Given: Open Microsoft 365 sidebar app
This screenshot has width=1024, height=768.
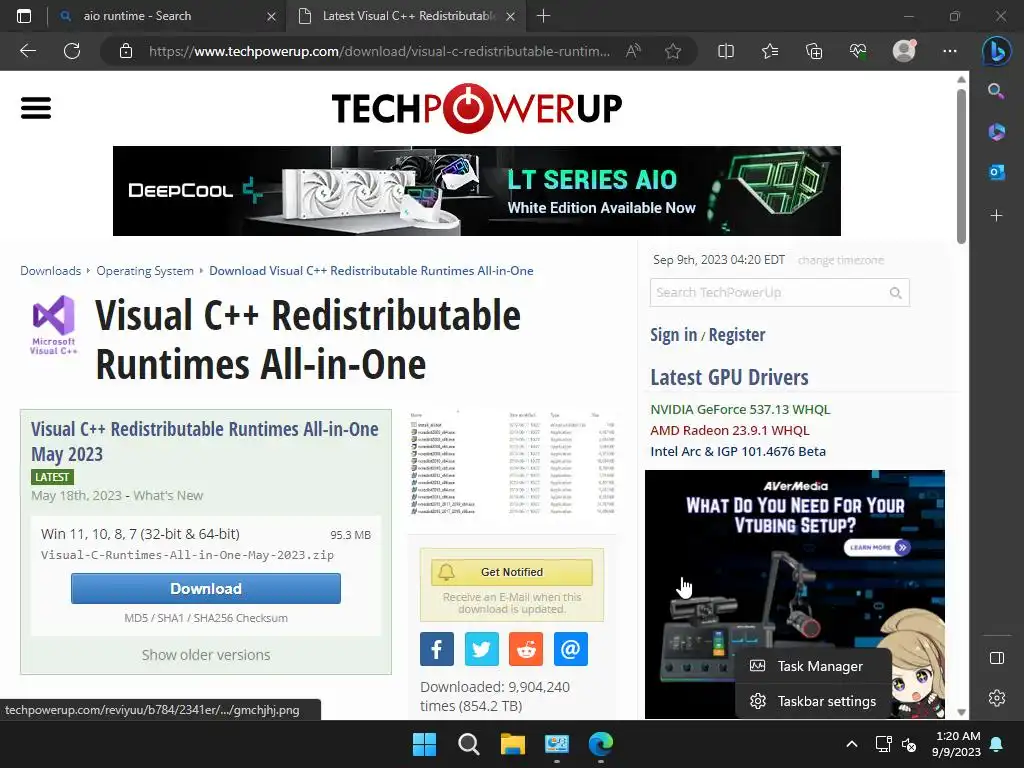Looking at the screenshot, I should point(996,132).
